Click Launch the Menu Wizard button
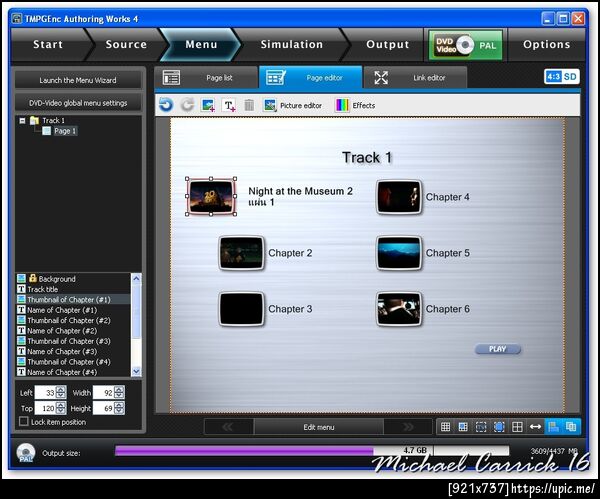The height and width of the screenshot is (499, 600). coord(78,80)
